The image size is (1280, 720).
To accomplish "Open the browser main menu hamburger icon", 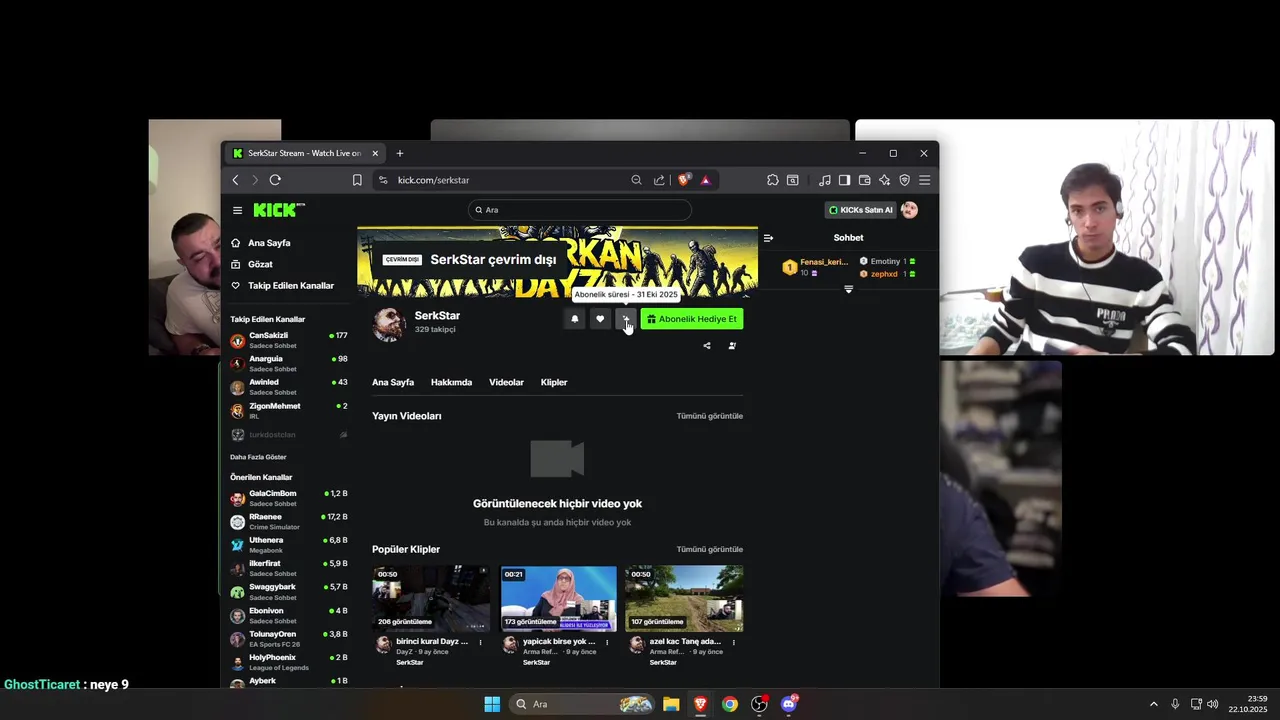I will tap(924, 180).
